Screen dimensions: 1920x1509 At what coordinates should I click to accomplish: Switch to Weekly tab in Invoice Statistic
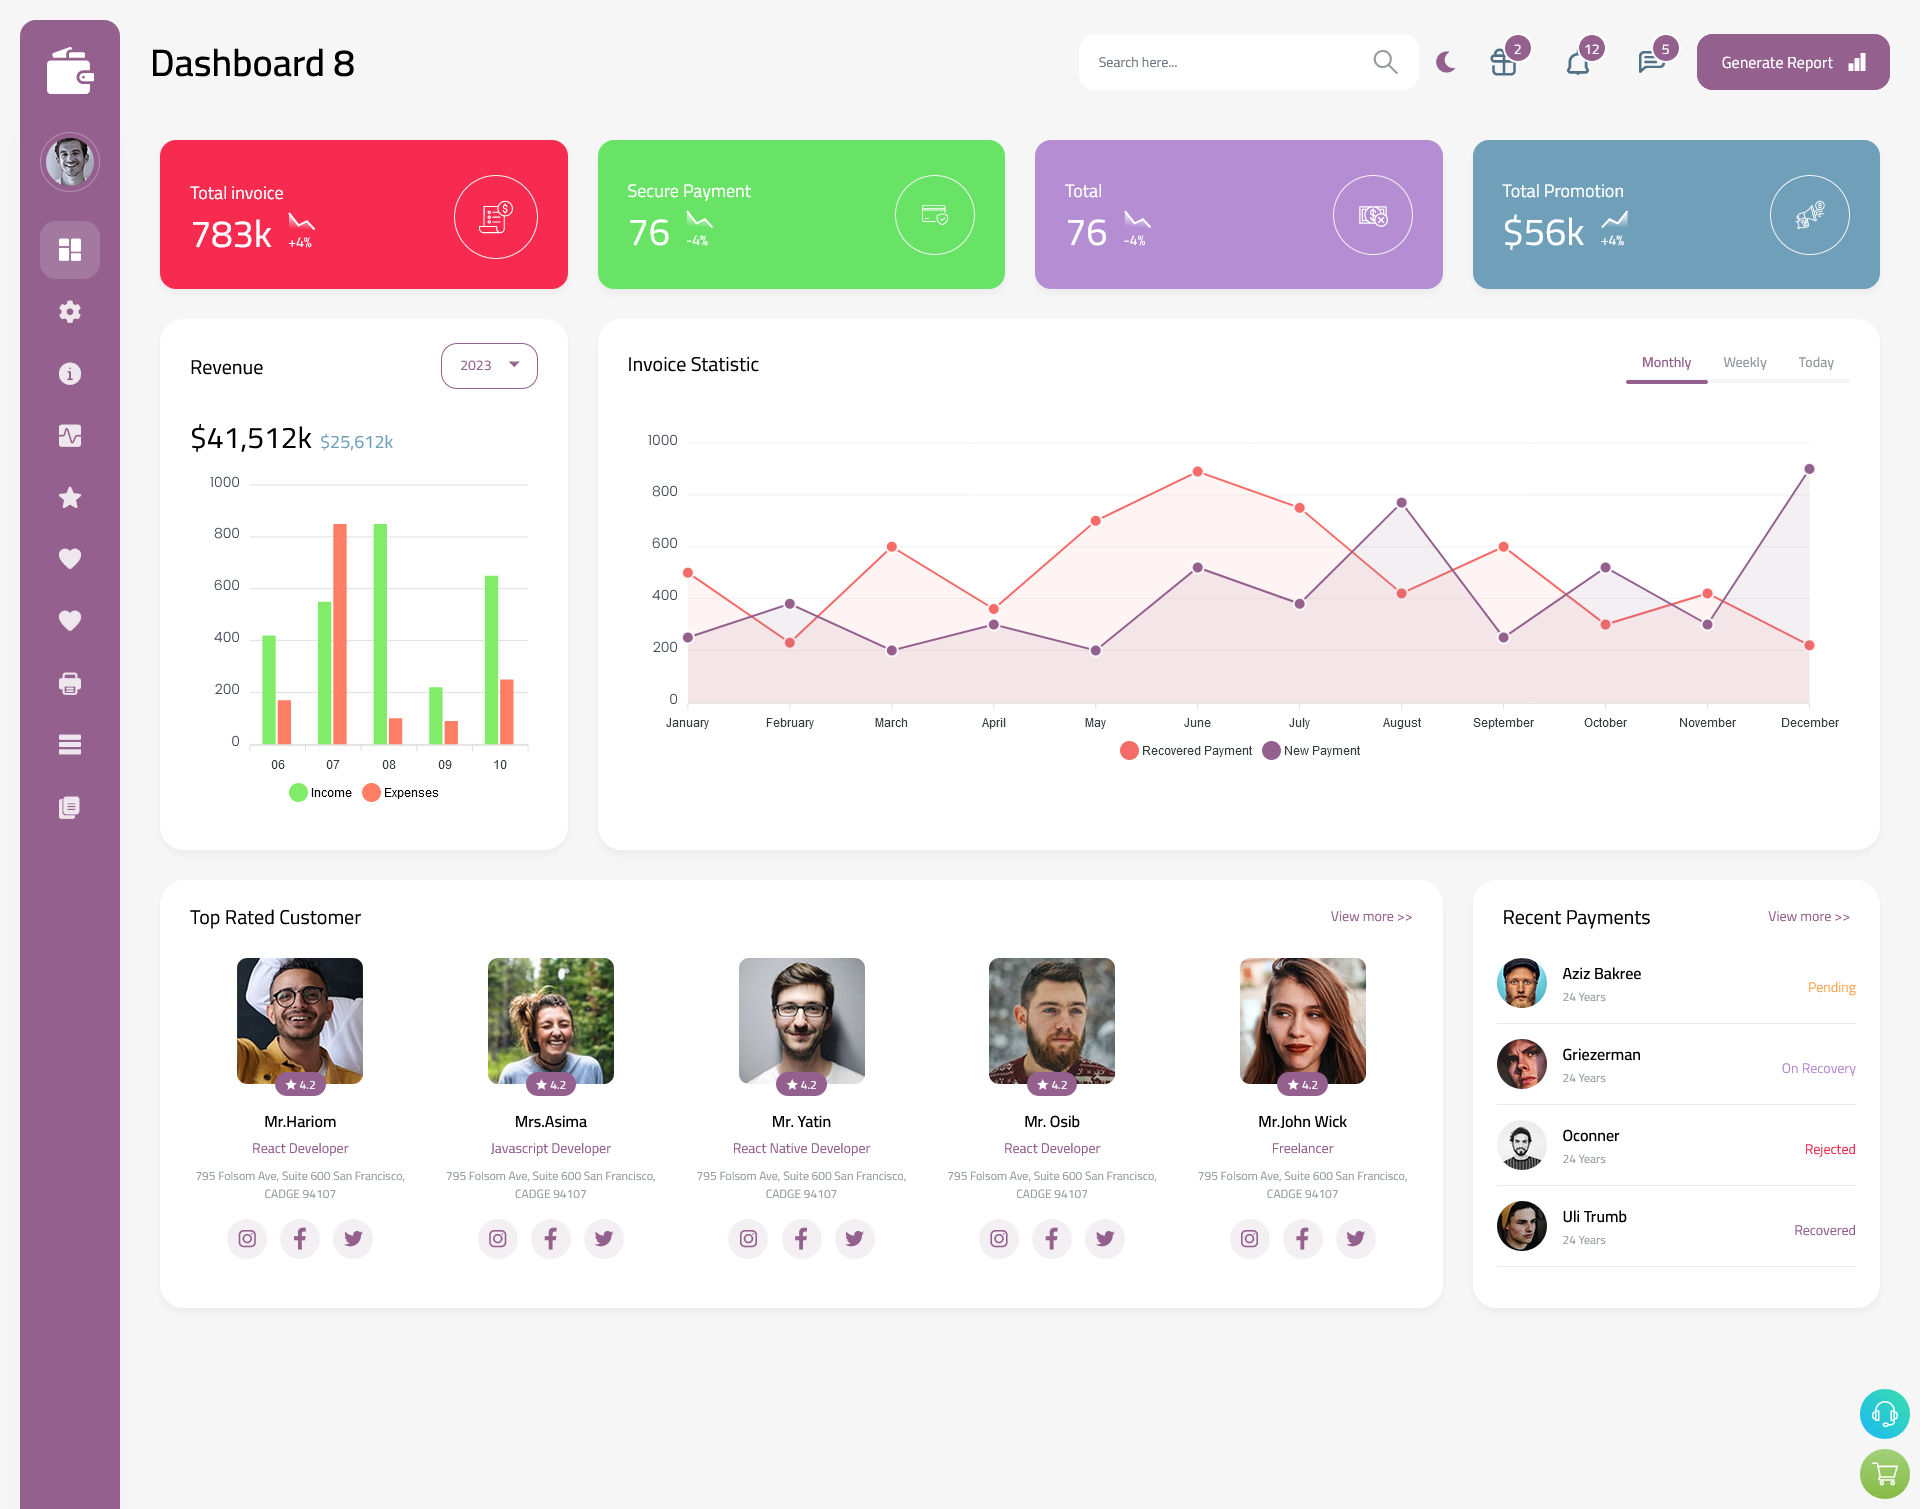click(1744, 362)
